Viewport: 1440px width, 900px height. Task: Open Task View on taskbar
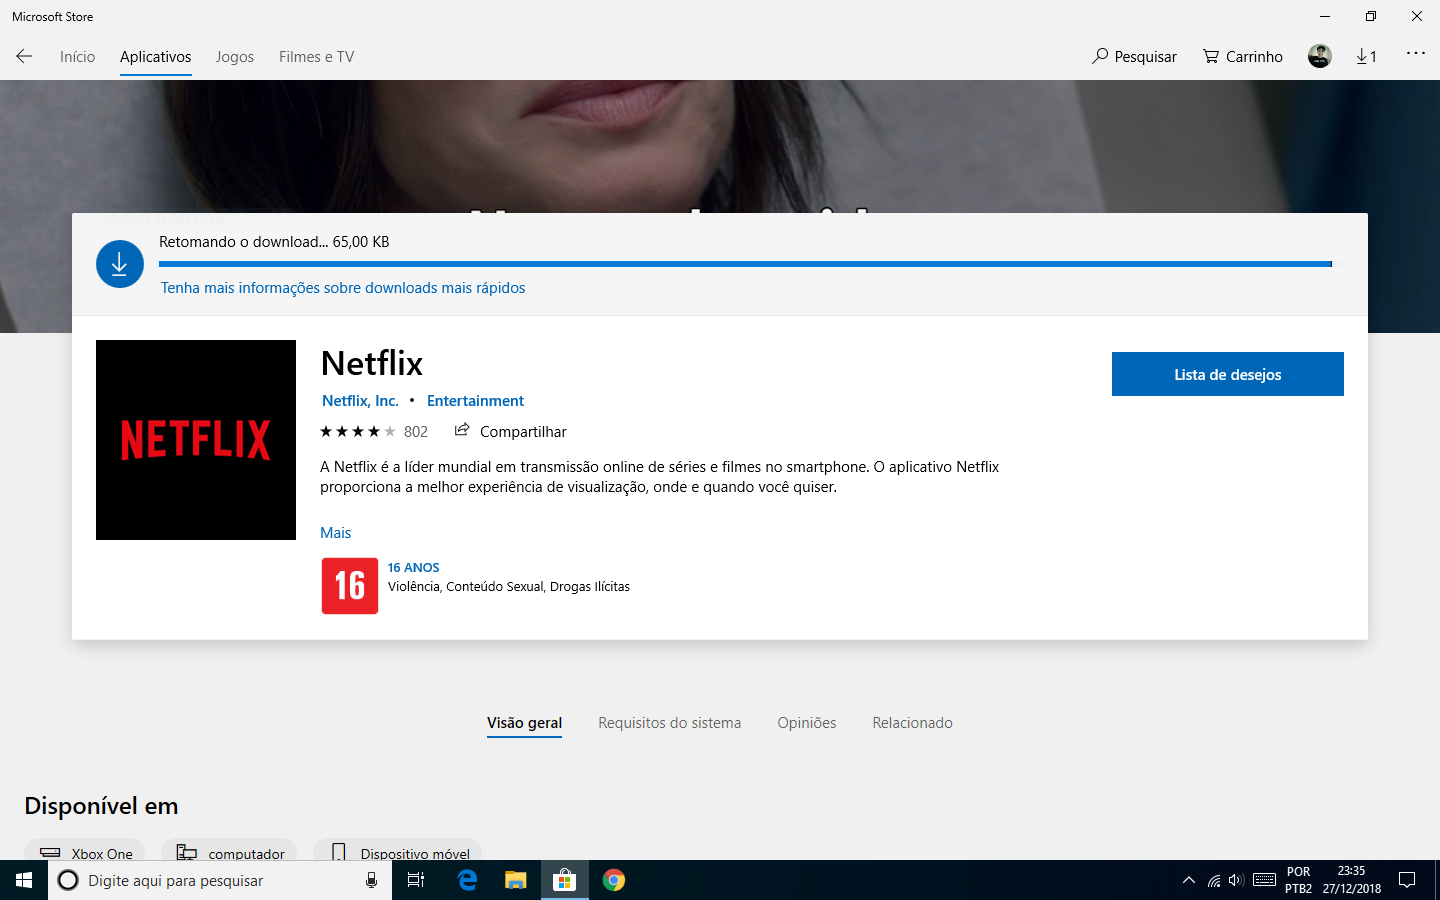(416, 880)
